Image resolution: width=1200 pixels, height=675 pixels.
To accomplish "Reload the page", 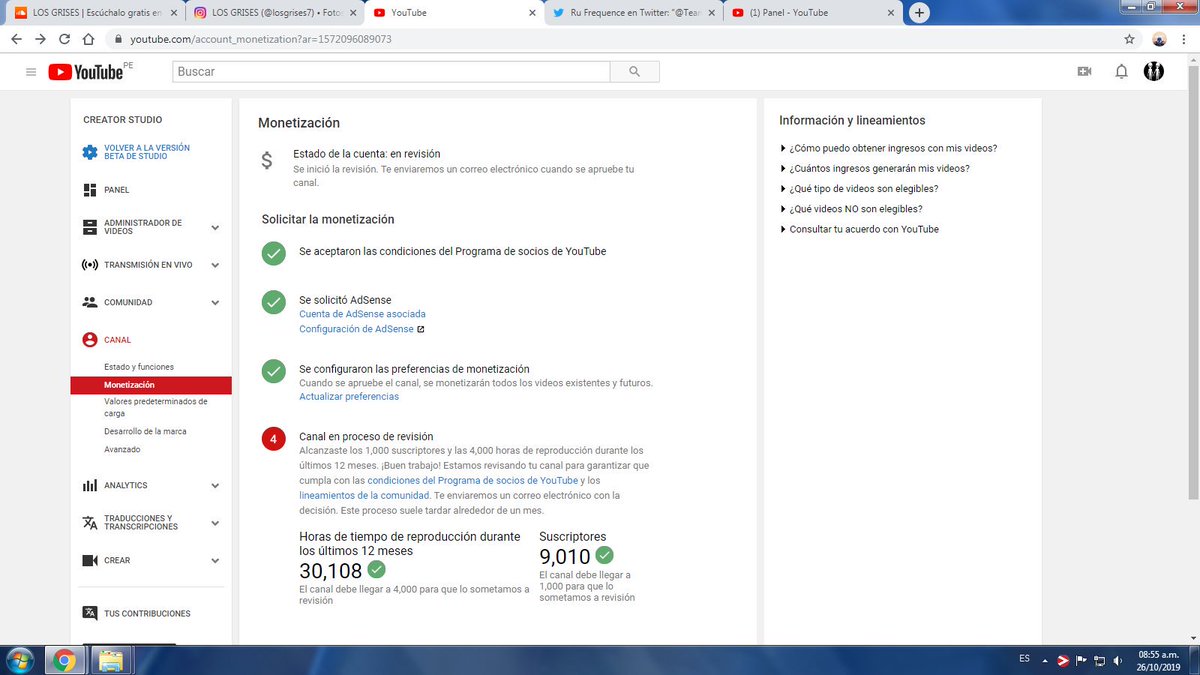I will 64,39.
